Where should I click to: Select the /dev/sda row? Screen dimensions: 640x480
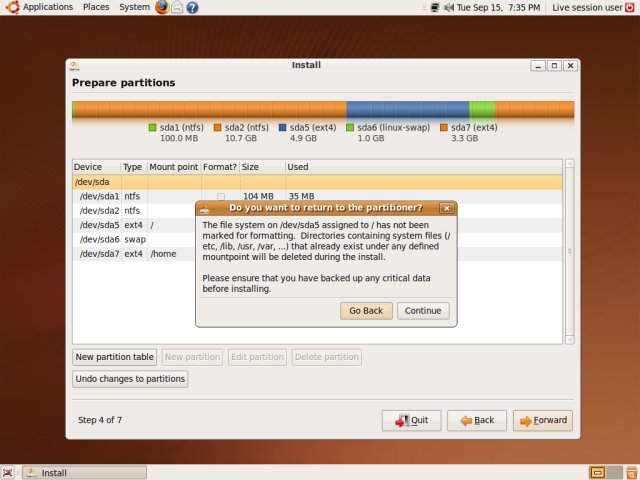[x=318, y=182]
